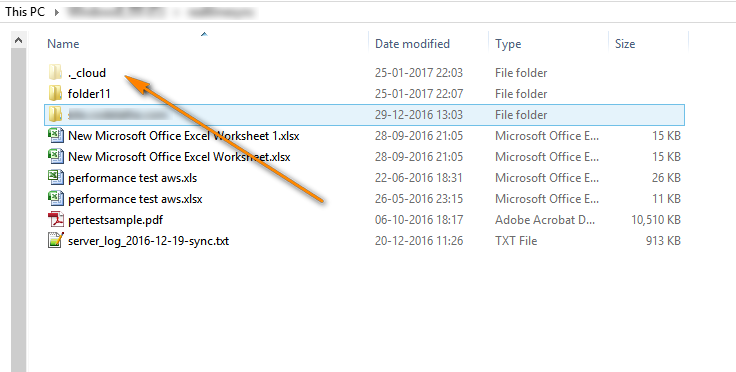Select the folder11 folder icon
Screen dimensions: 736x372
(55, 93)
